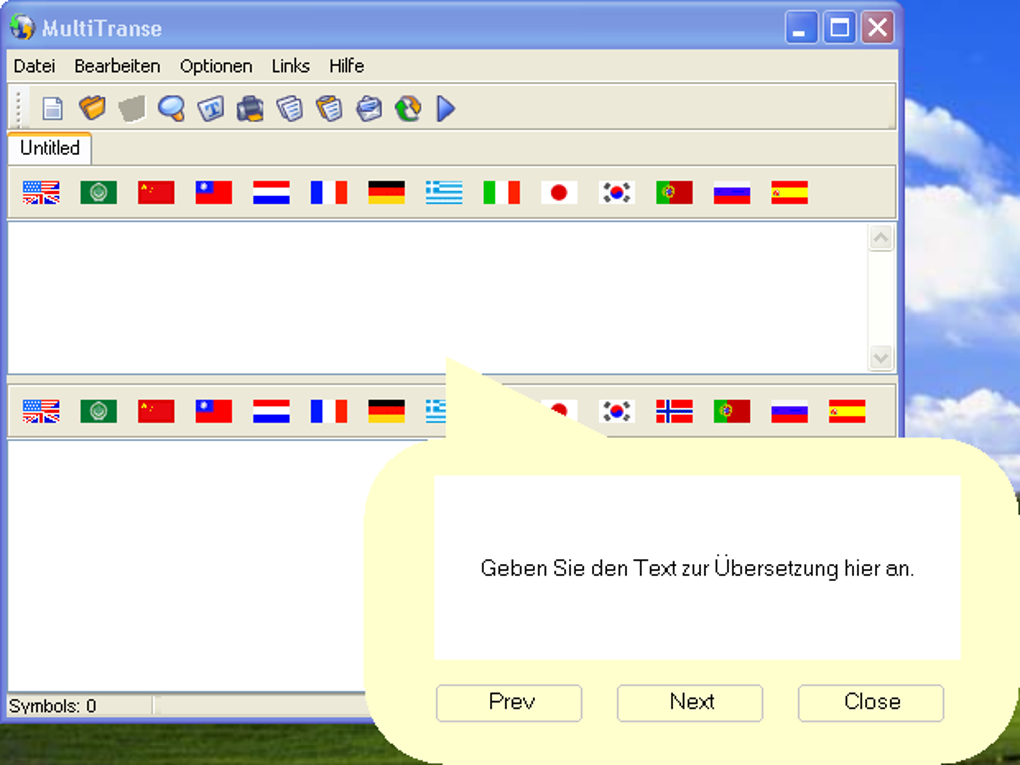Select German flag in lower language row
Viewport: 1020px width, 765px height.
click(386, 411)
